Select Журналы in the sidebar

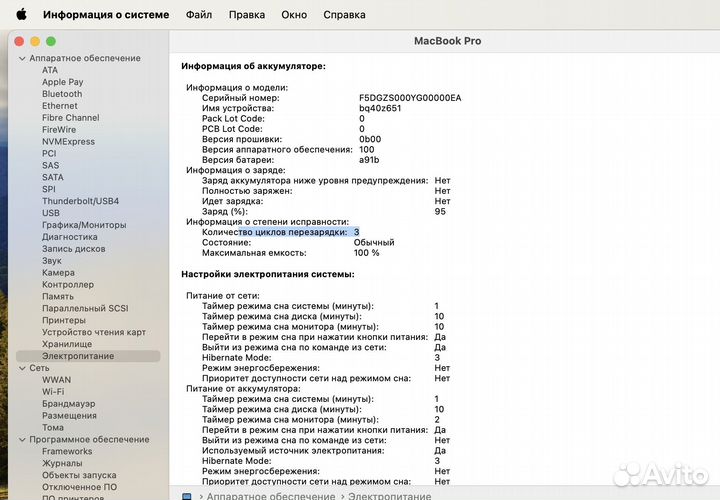[62, 464]
